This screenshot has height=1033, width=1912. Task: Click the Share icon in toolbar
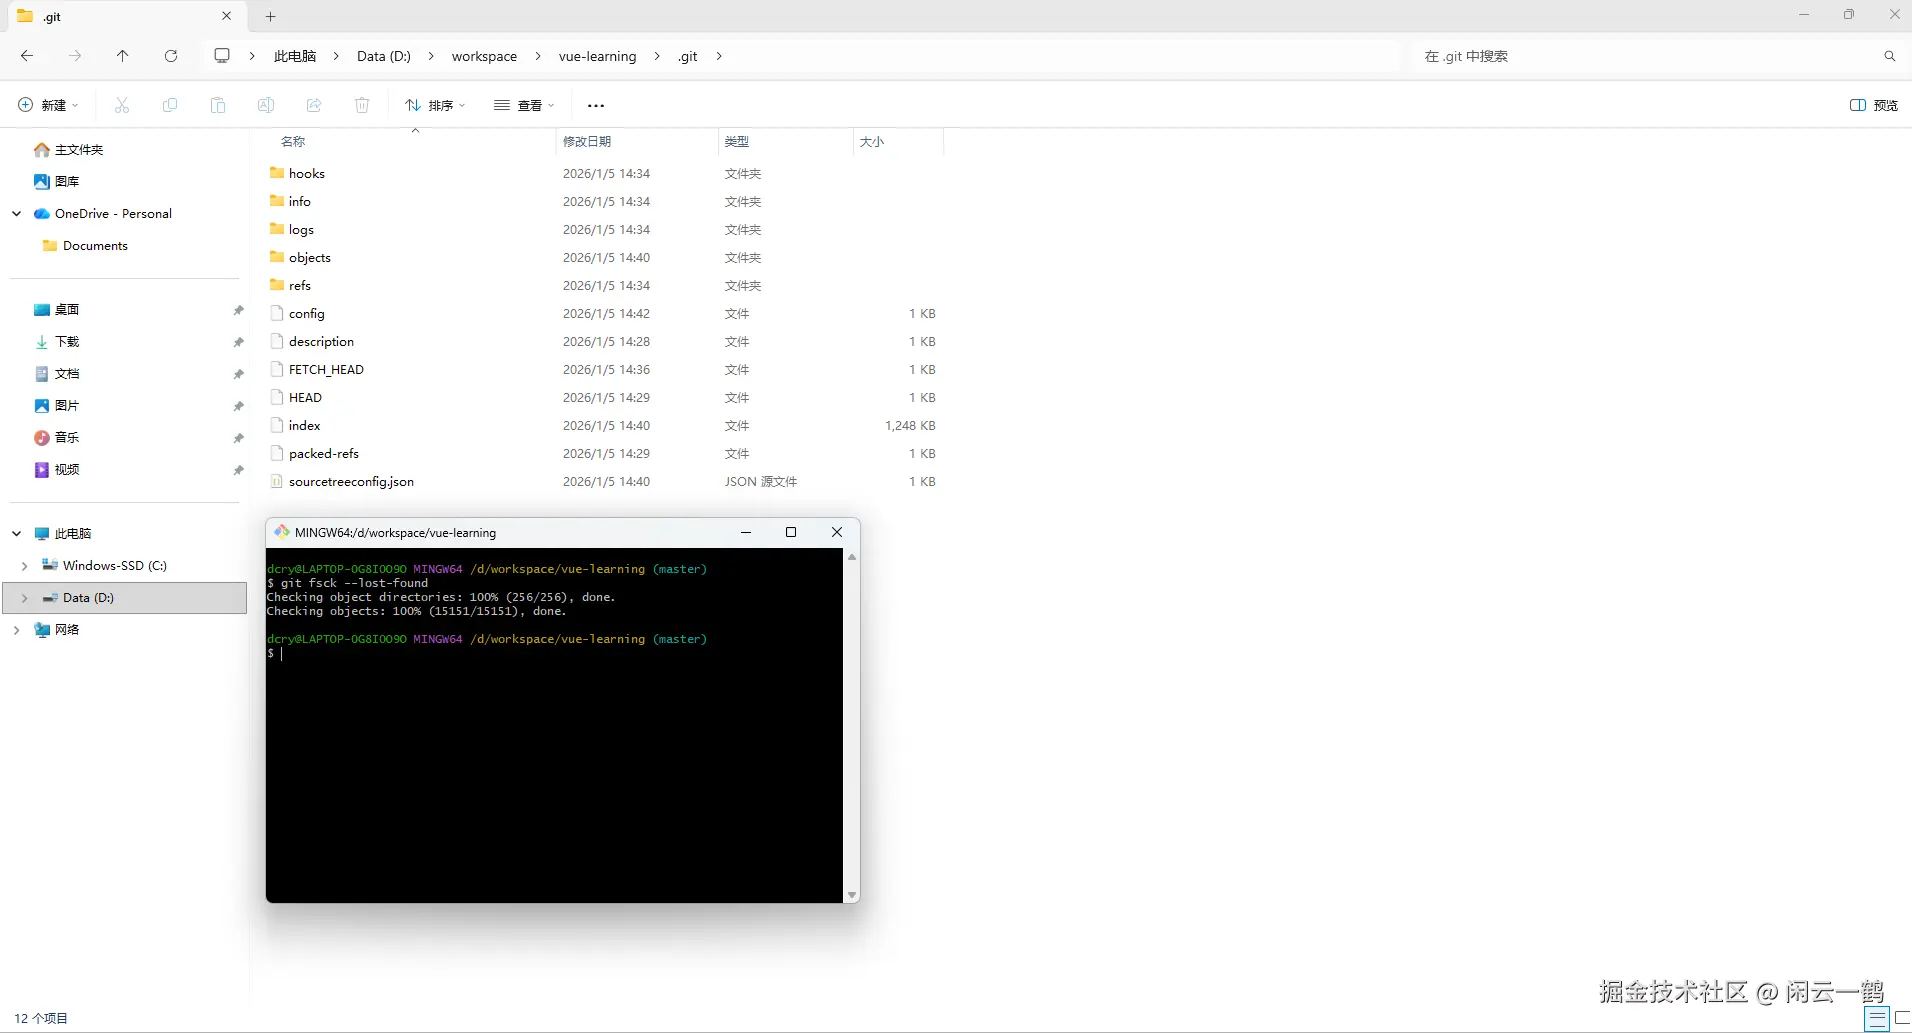[314, 105]
